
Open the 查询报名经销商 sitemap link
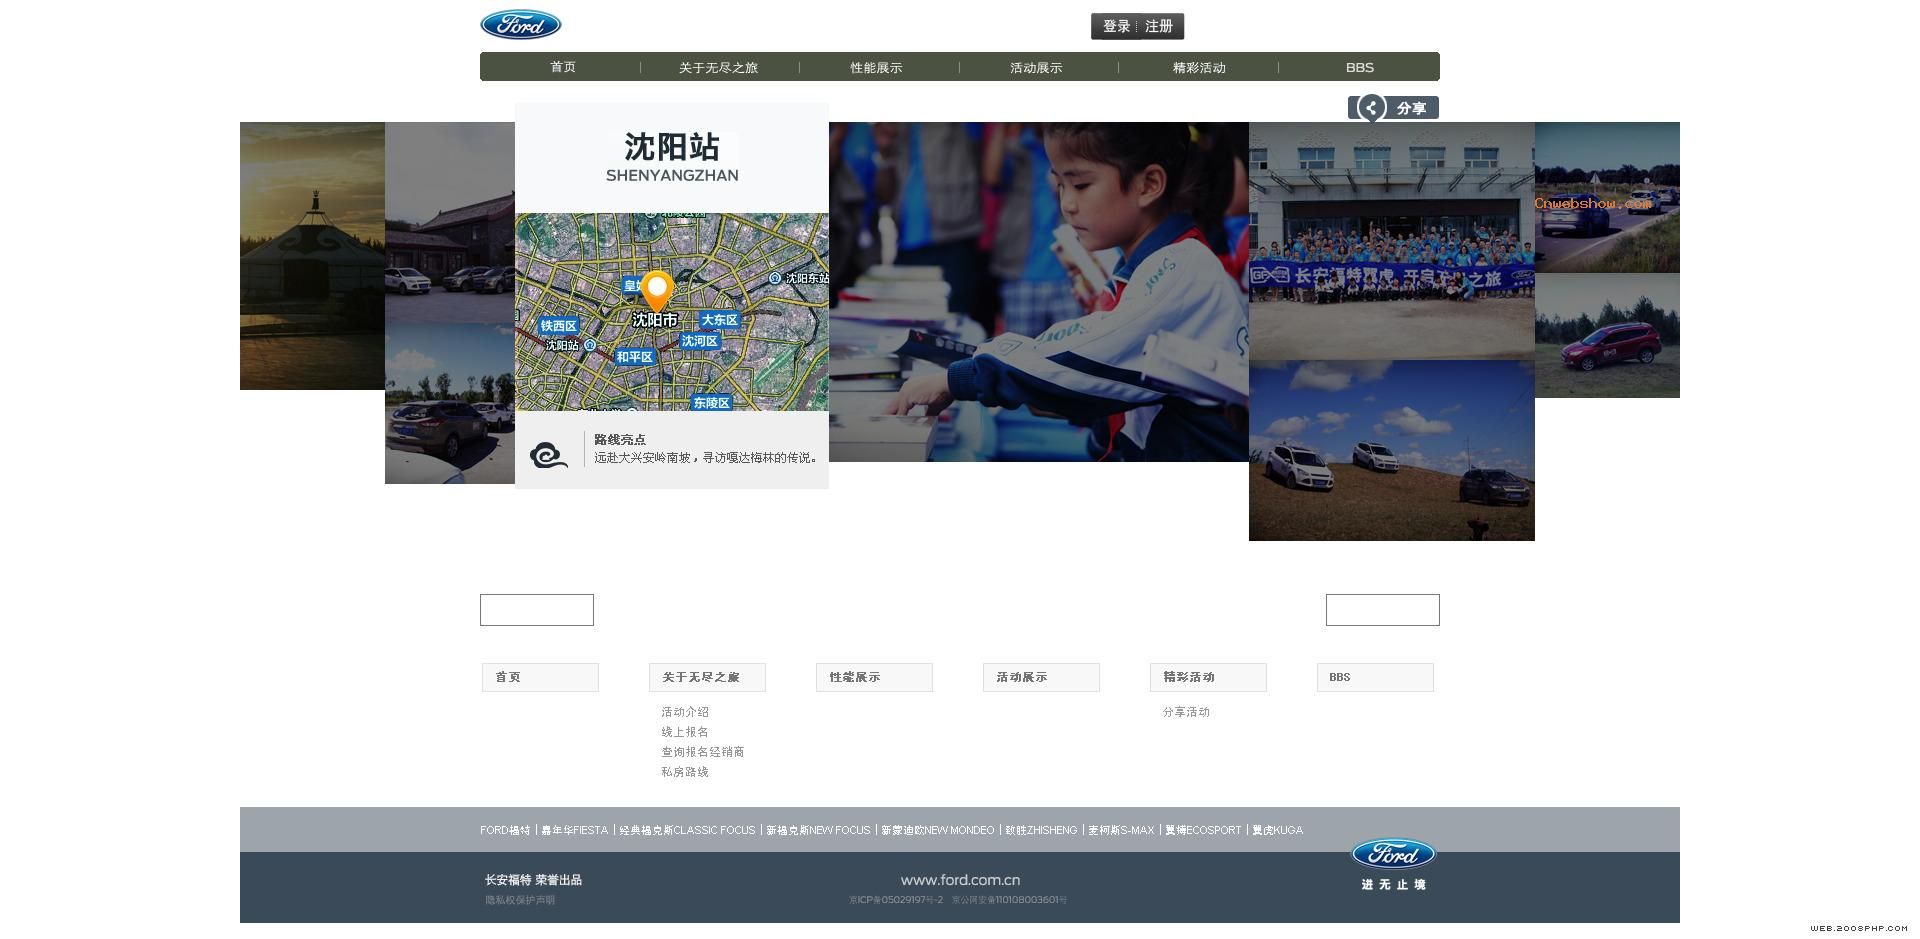click(702, 752)
